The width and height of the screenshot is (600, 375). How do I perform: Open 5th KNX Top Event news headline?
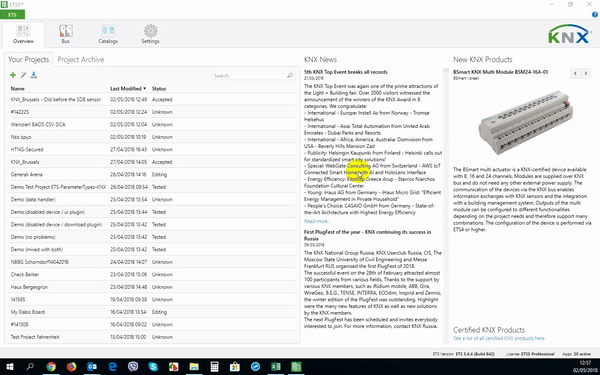click(x=346, y=72)
